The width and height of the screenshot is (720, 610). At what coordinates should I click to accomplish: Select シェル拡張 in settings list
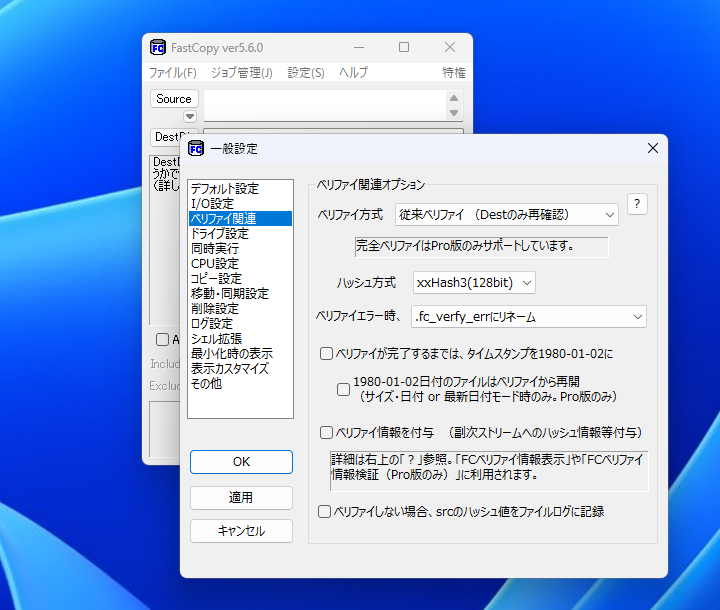(x=240, y=339)
